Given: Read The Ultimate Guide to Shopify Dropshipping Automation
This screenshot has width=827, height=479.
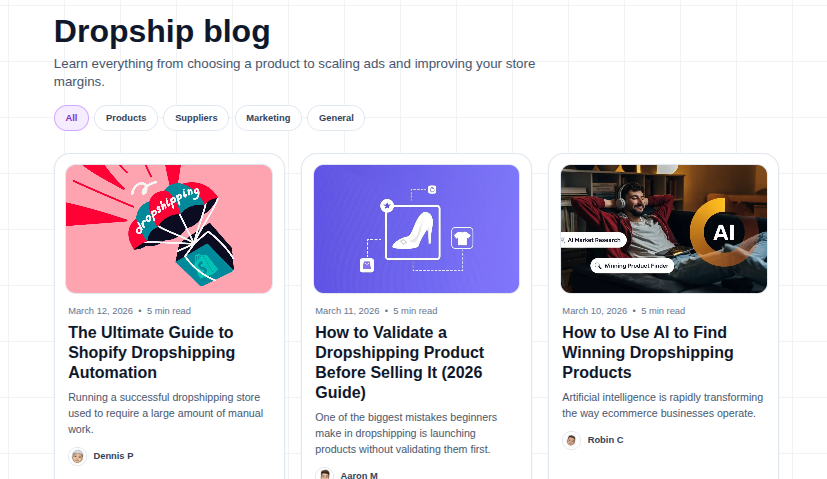Looking at the screenshot, I should pyautogui.click(x=151, y=352).
